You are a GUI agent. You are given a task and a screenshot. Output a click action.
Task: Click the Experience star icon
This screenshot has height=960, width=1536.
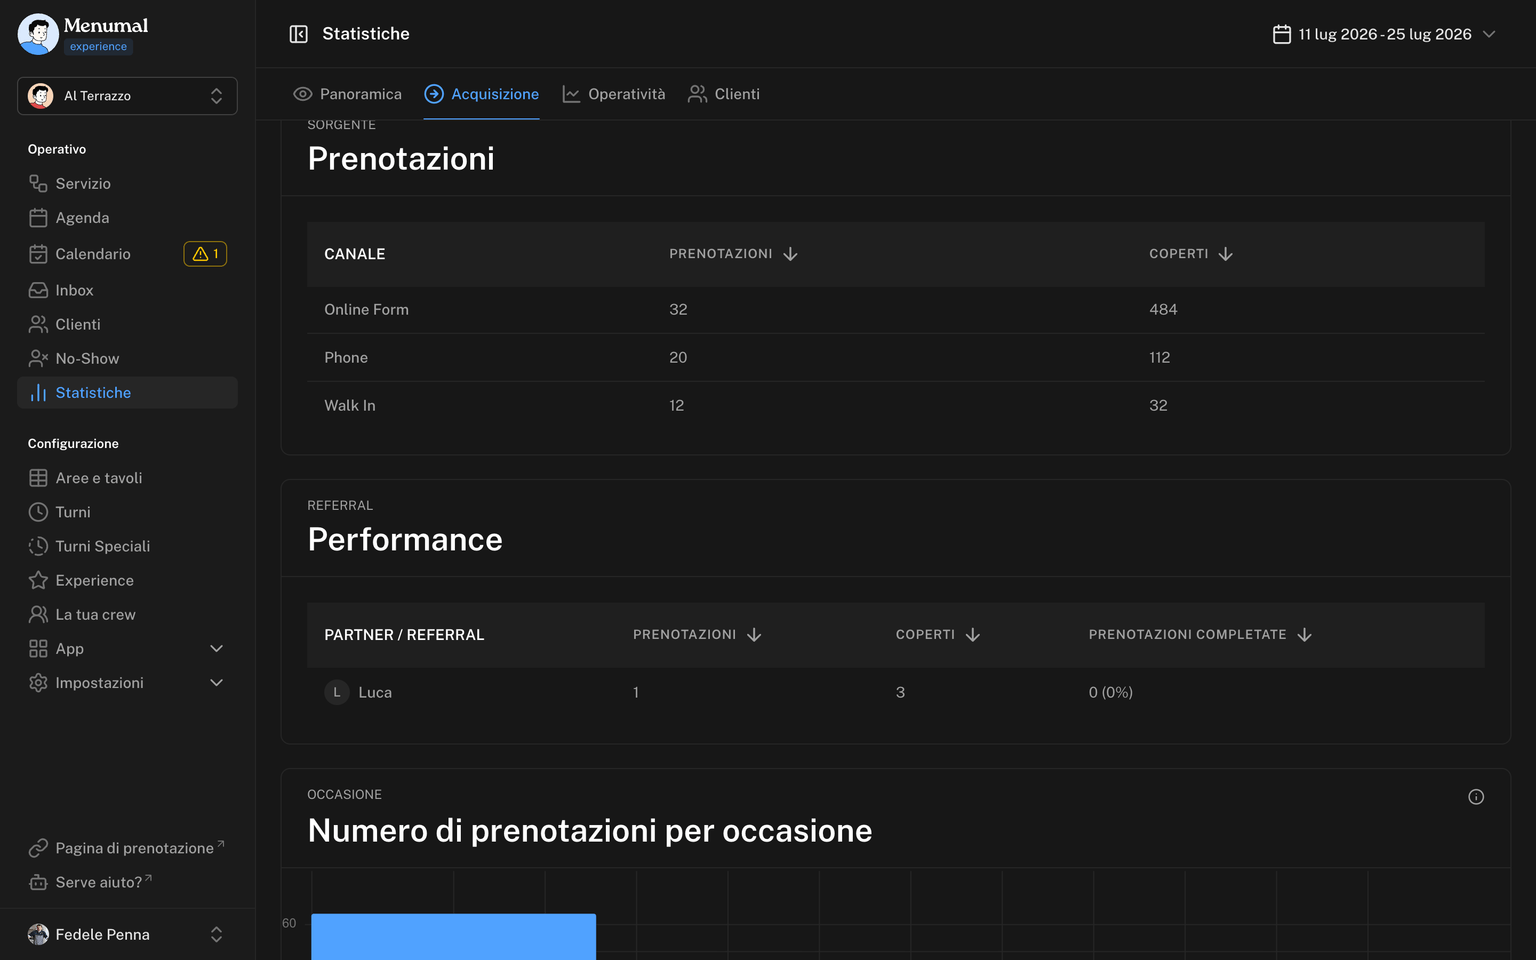pyautogui.click(x=38, y=580)
